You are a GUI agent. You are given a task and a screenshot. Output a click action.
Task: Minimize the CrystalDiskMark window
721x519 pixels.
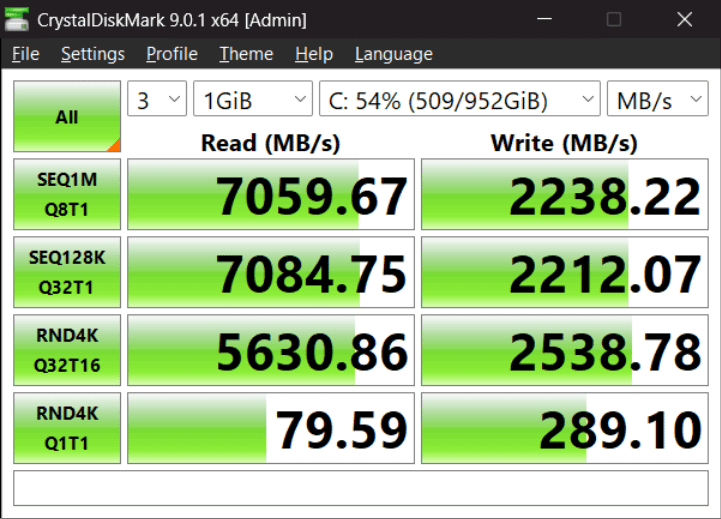pos(544,19)
